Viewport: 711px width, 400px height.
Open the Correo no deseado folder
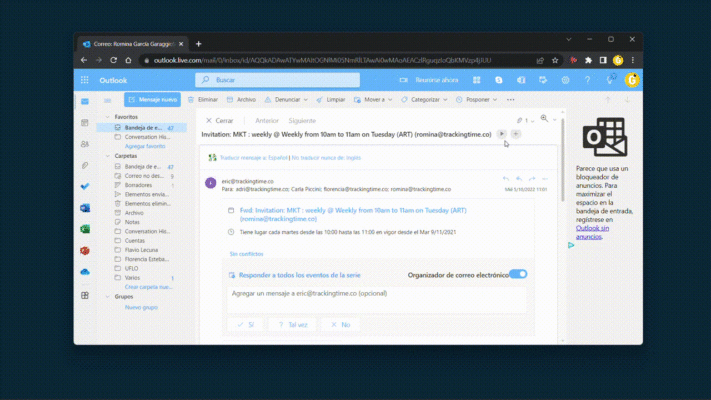(144, 176)
